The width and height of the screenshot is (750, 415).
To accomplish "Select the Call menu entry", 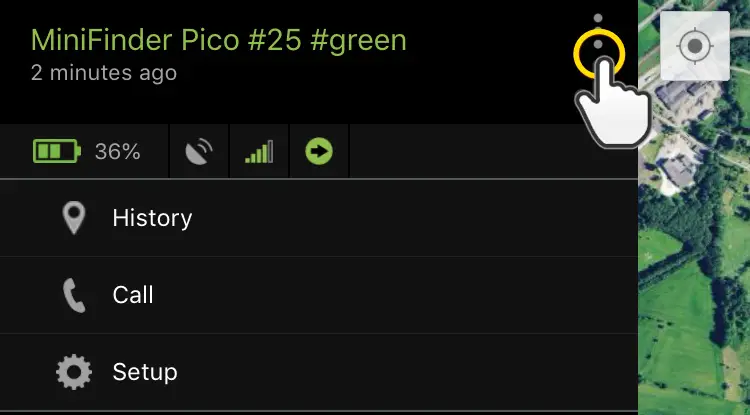I will [x=133, y=295].
